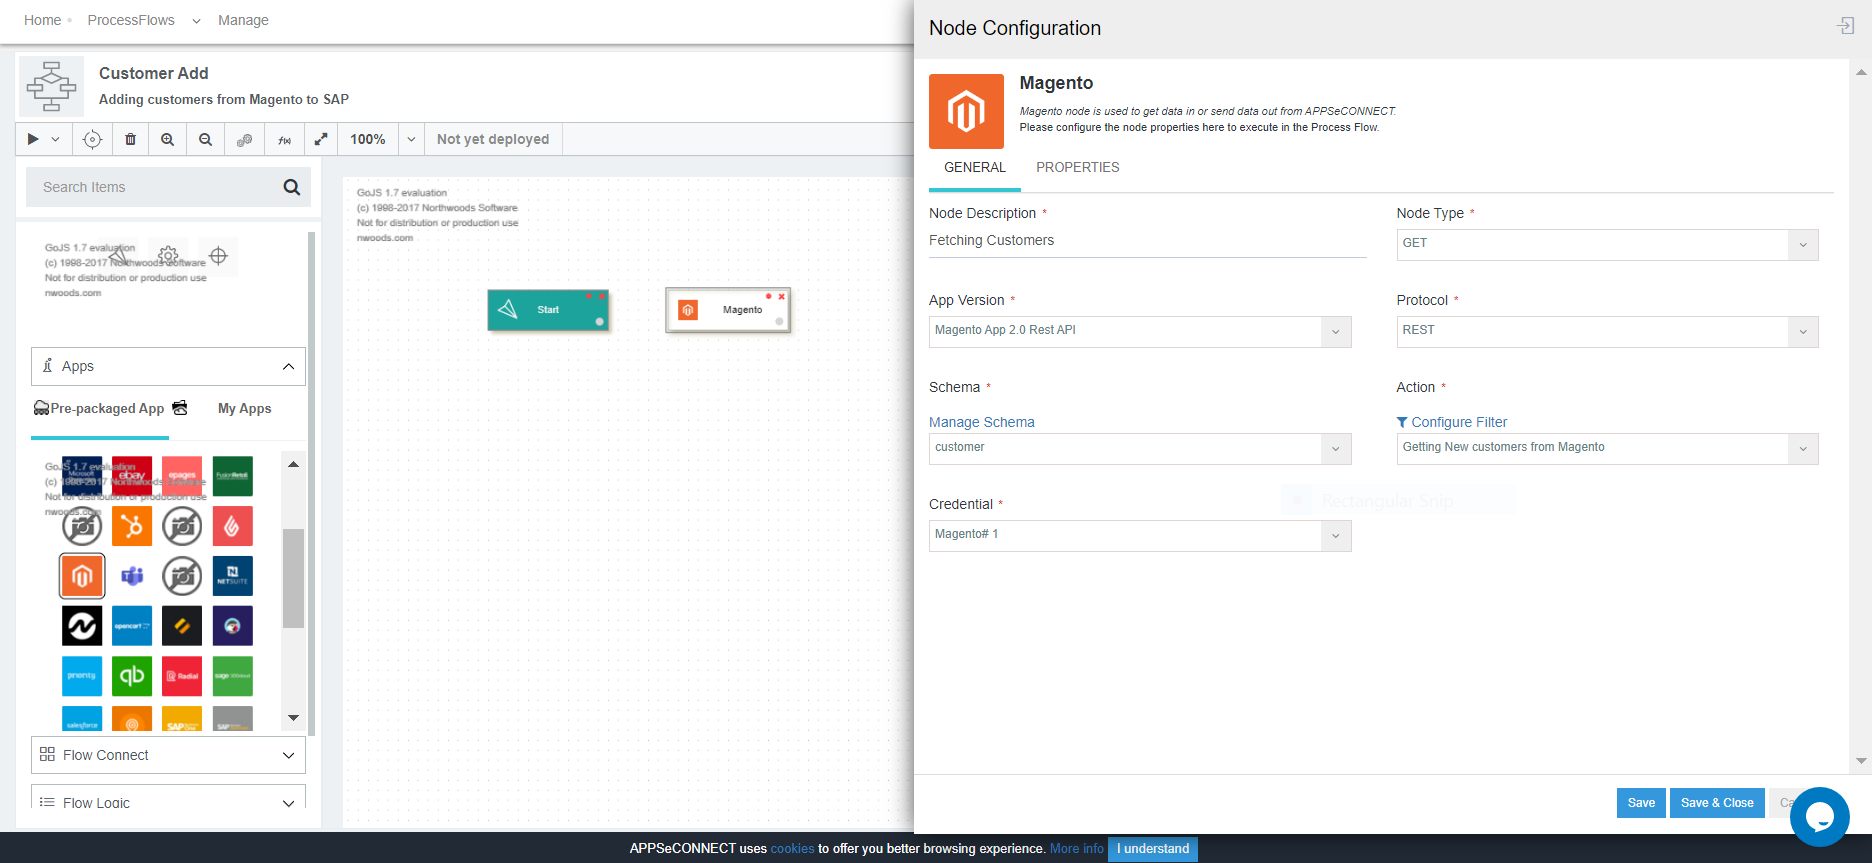Pick the Microsoft Teams app icon

point(132,576)
